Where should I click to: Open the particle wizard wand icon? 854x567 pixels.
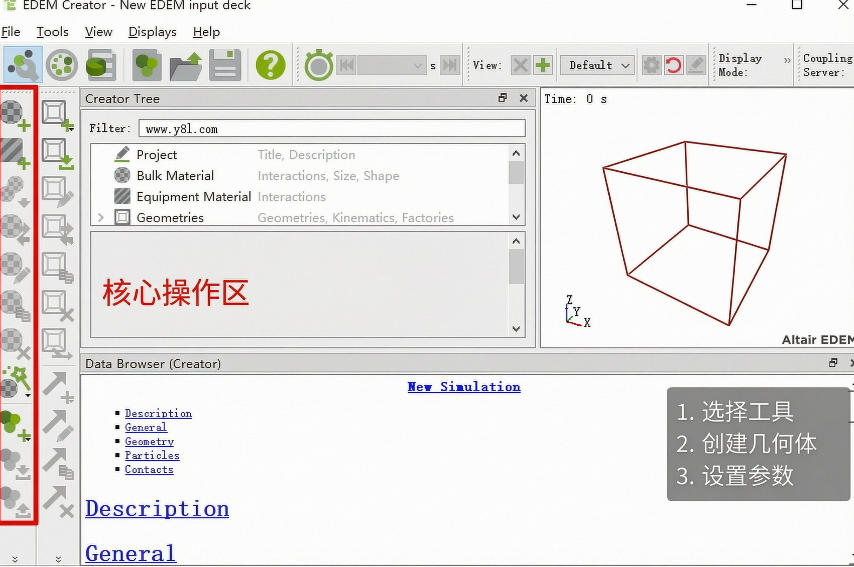15,382
